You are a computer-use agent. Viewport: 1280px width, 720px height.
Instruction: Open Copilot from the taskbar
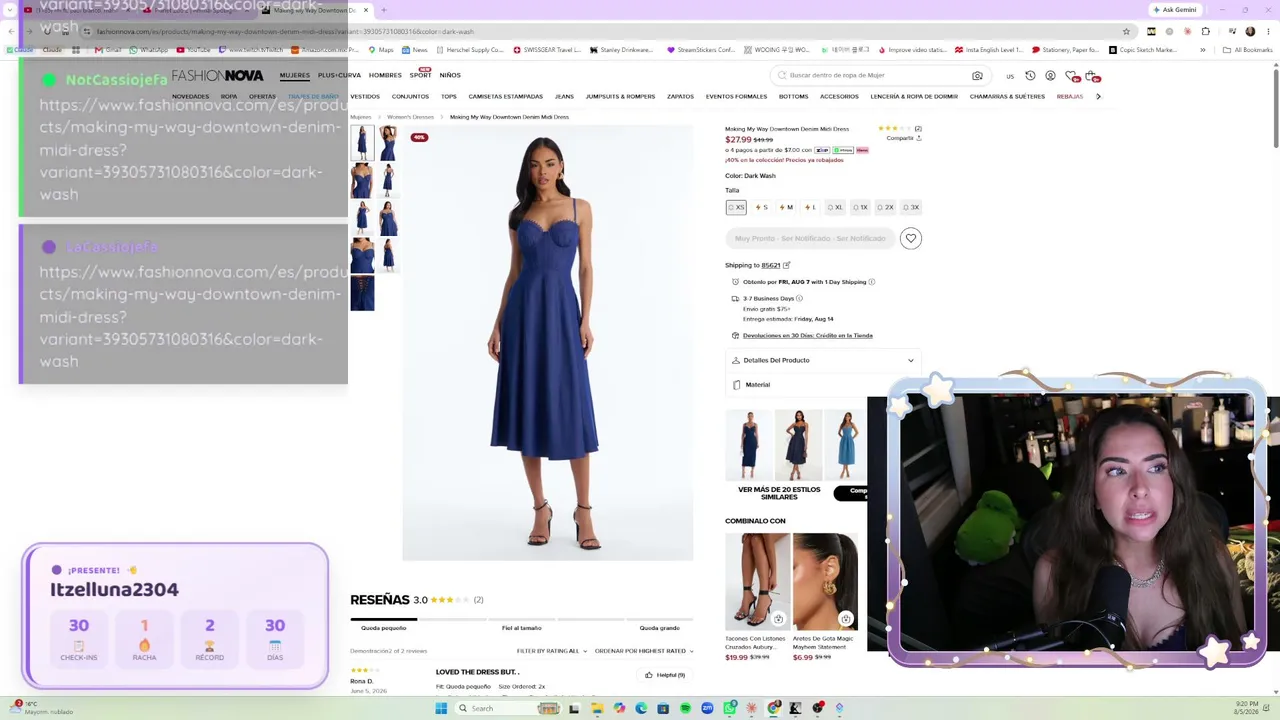click(619, 708)
